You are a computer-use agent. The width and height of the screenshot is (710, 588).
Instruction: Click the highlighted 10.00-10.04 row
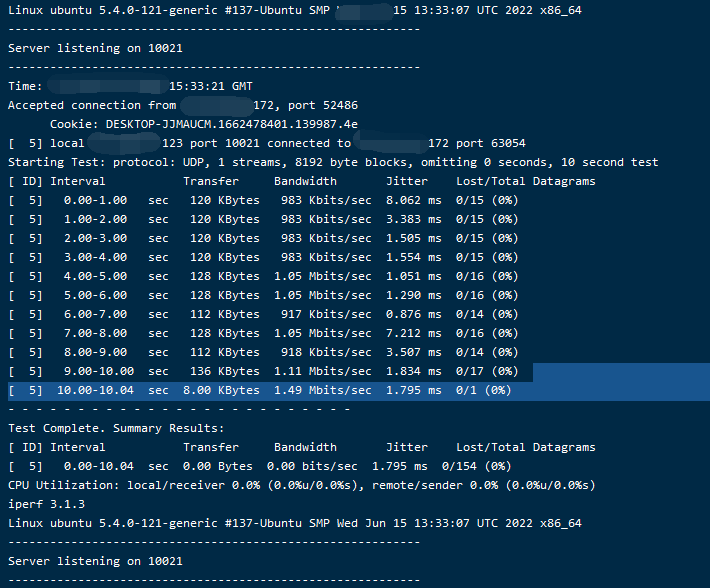(359, 390)
